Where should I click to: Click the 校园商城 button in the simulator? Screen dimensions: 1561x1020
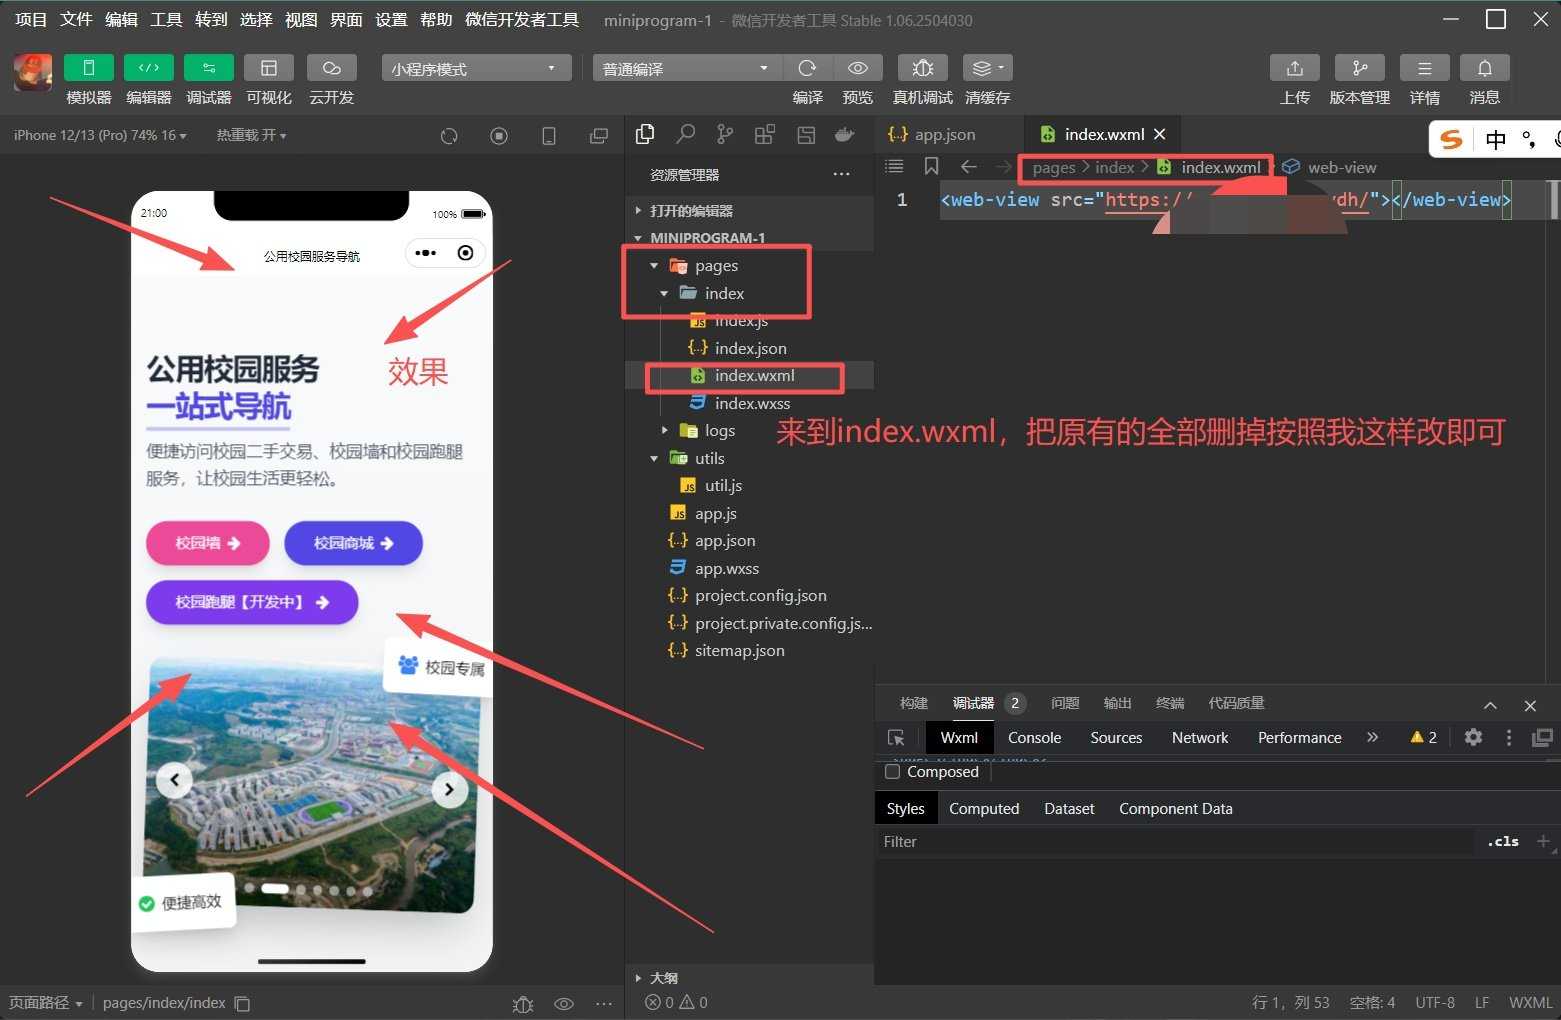point(352,543)
